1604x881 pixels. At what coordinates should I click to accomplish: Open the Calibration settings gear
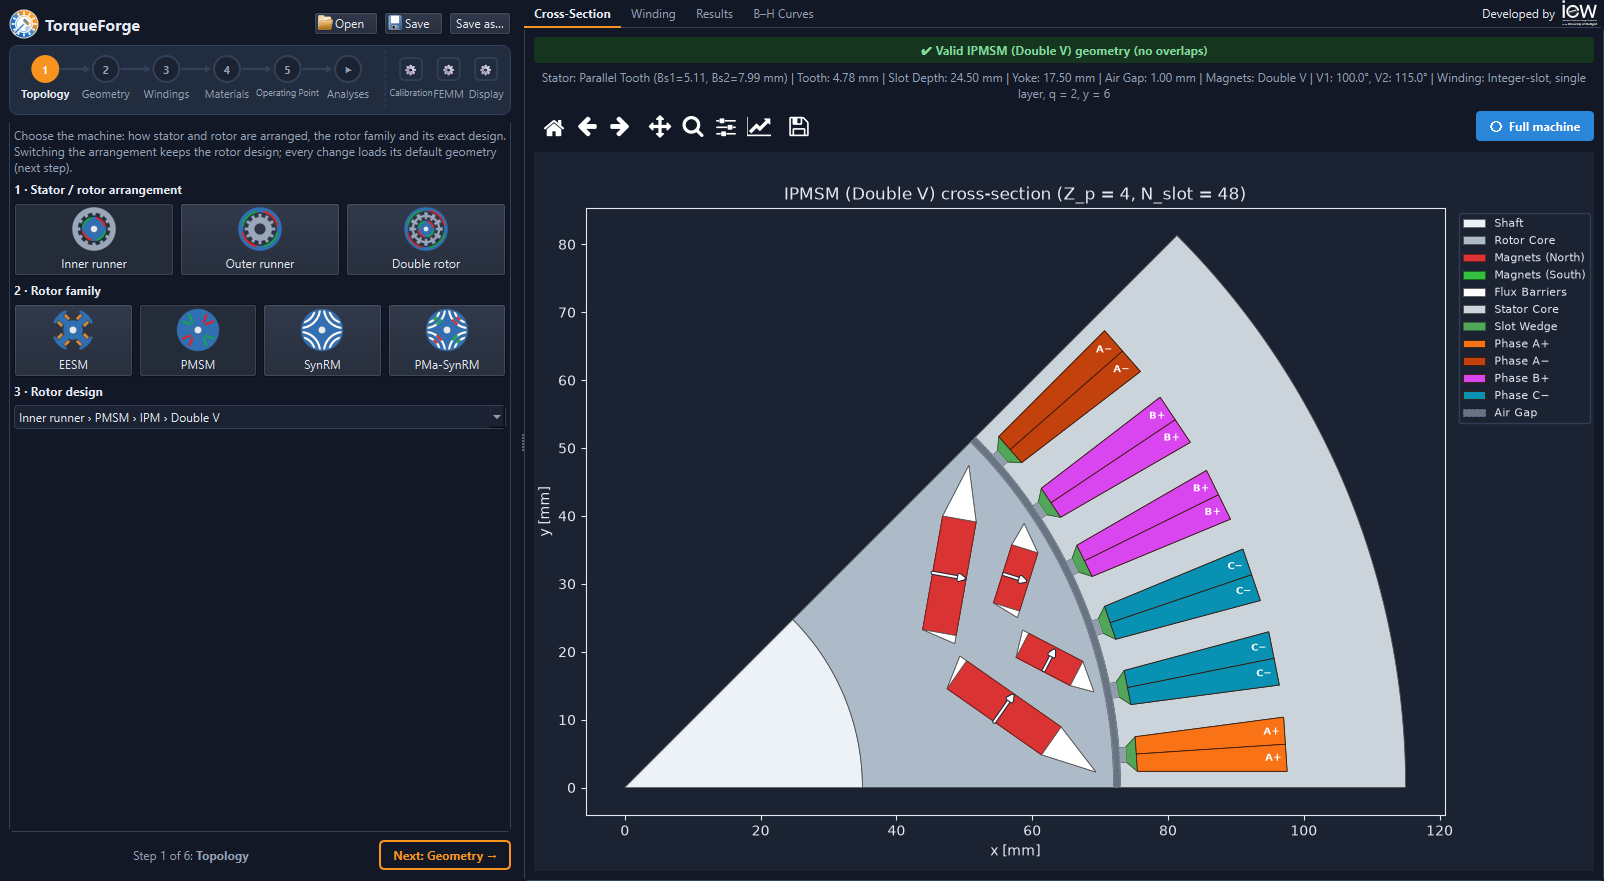click(x=410, y=70)
